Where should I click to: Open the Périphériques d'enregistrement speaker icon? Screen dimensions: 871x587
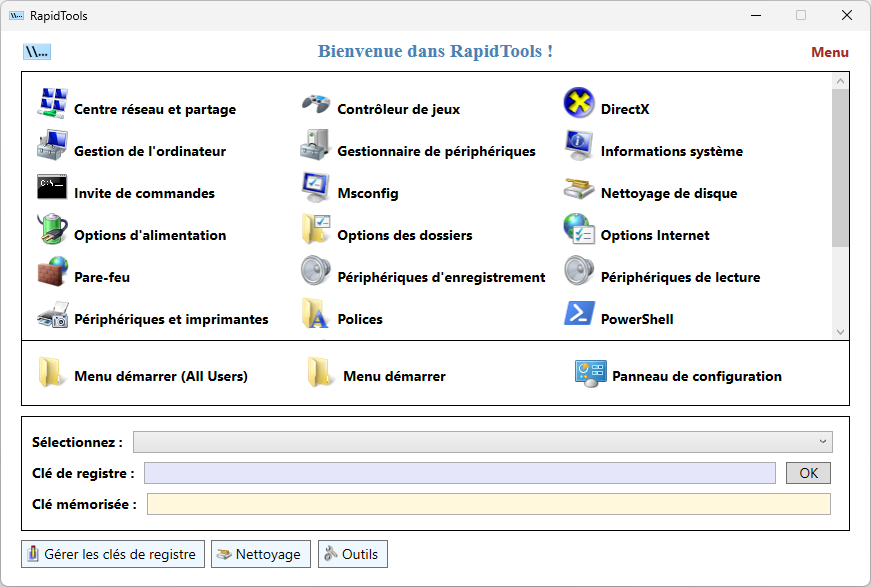316,271
